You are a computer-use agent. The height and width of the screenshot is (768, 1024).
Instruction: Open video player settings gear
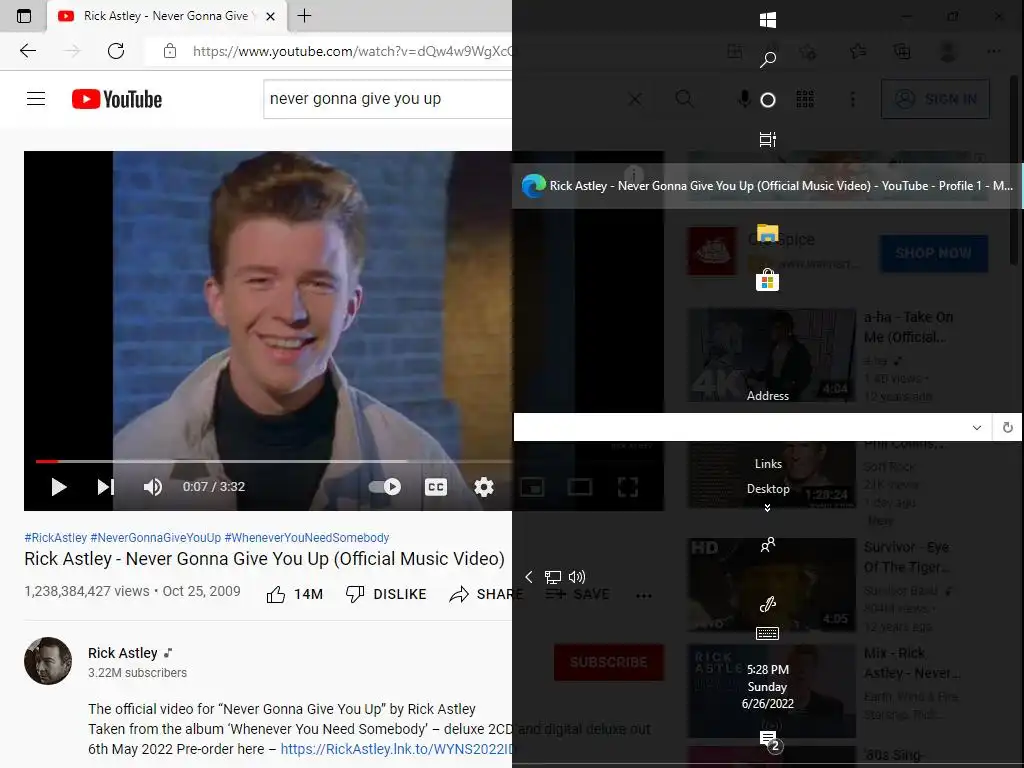coord(484,487)
